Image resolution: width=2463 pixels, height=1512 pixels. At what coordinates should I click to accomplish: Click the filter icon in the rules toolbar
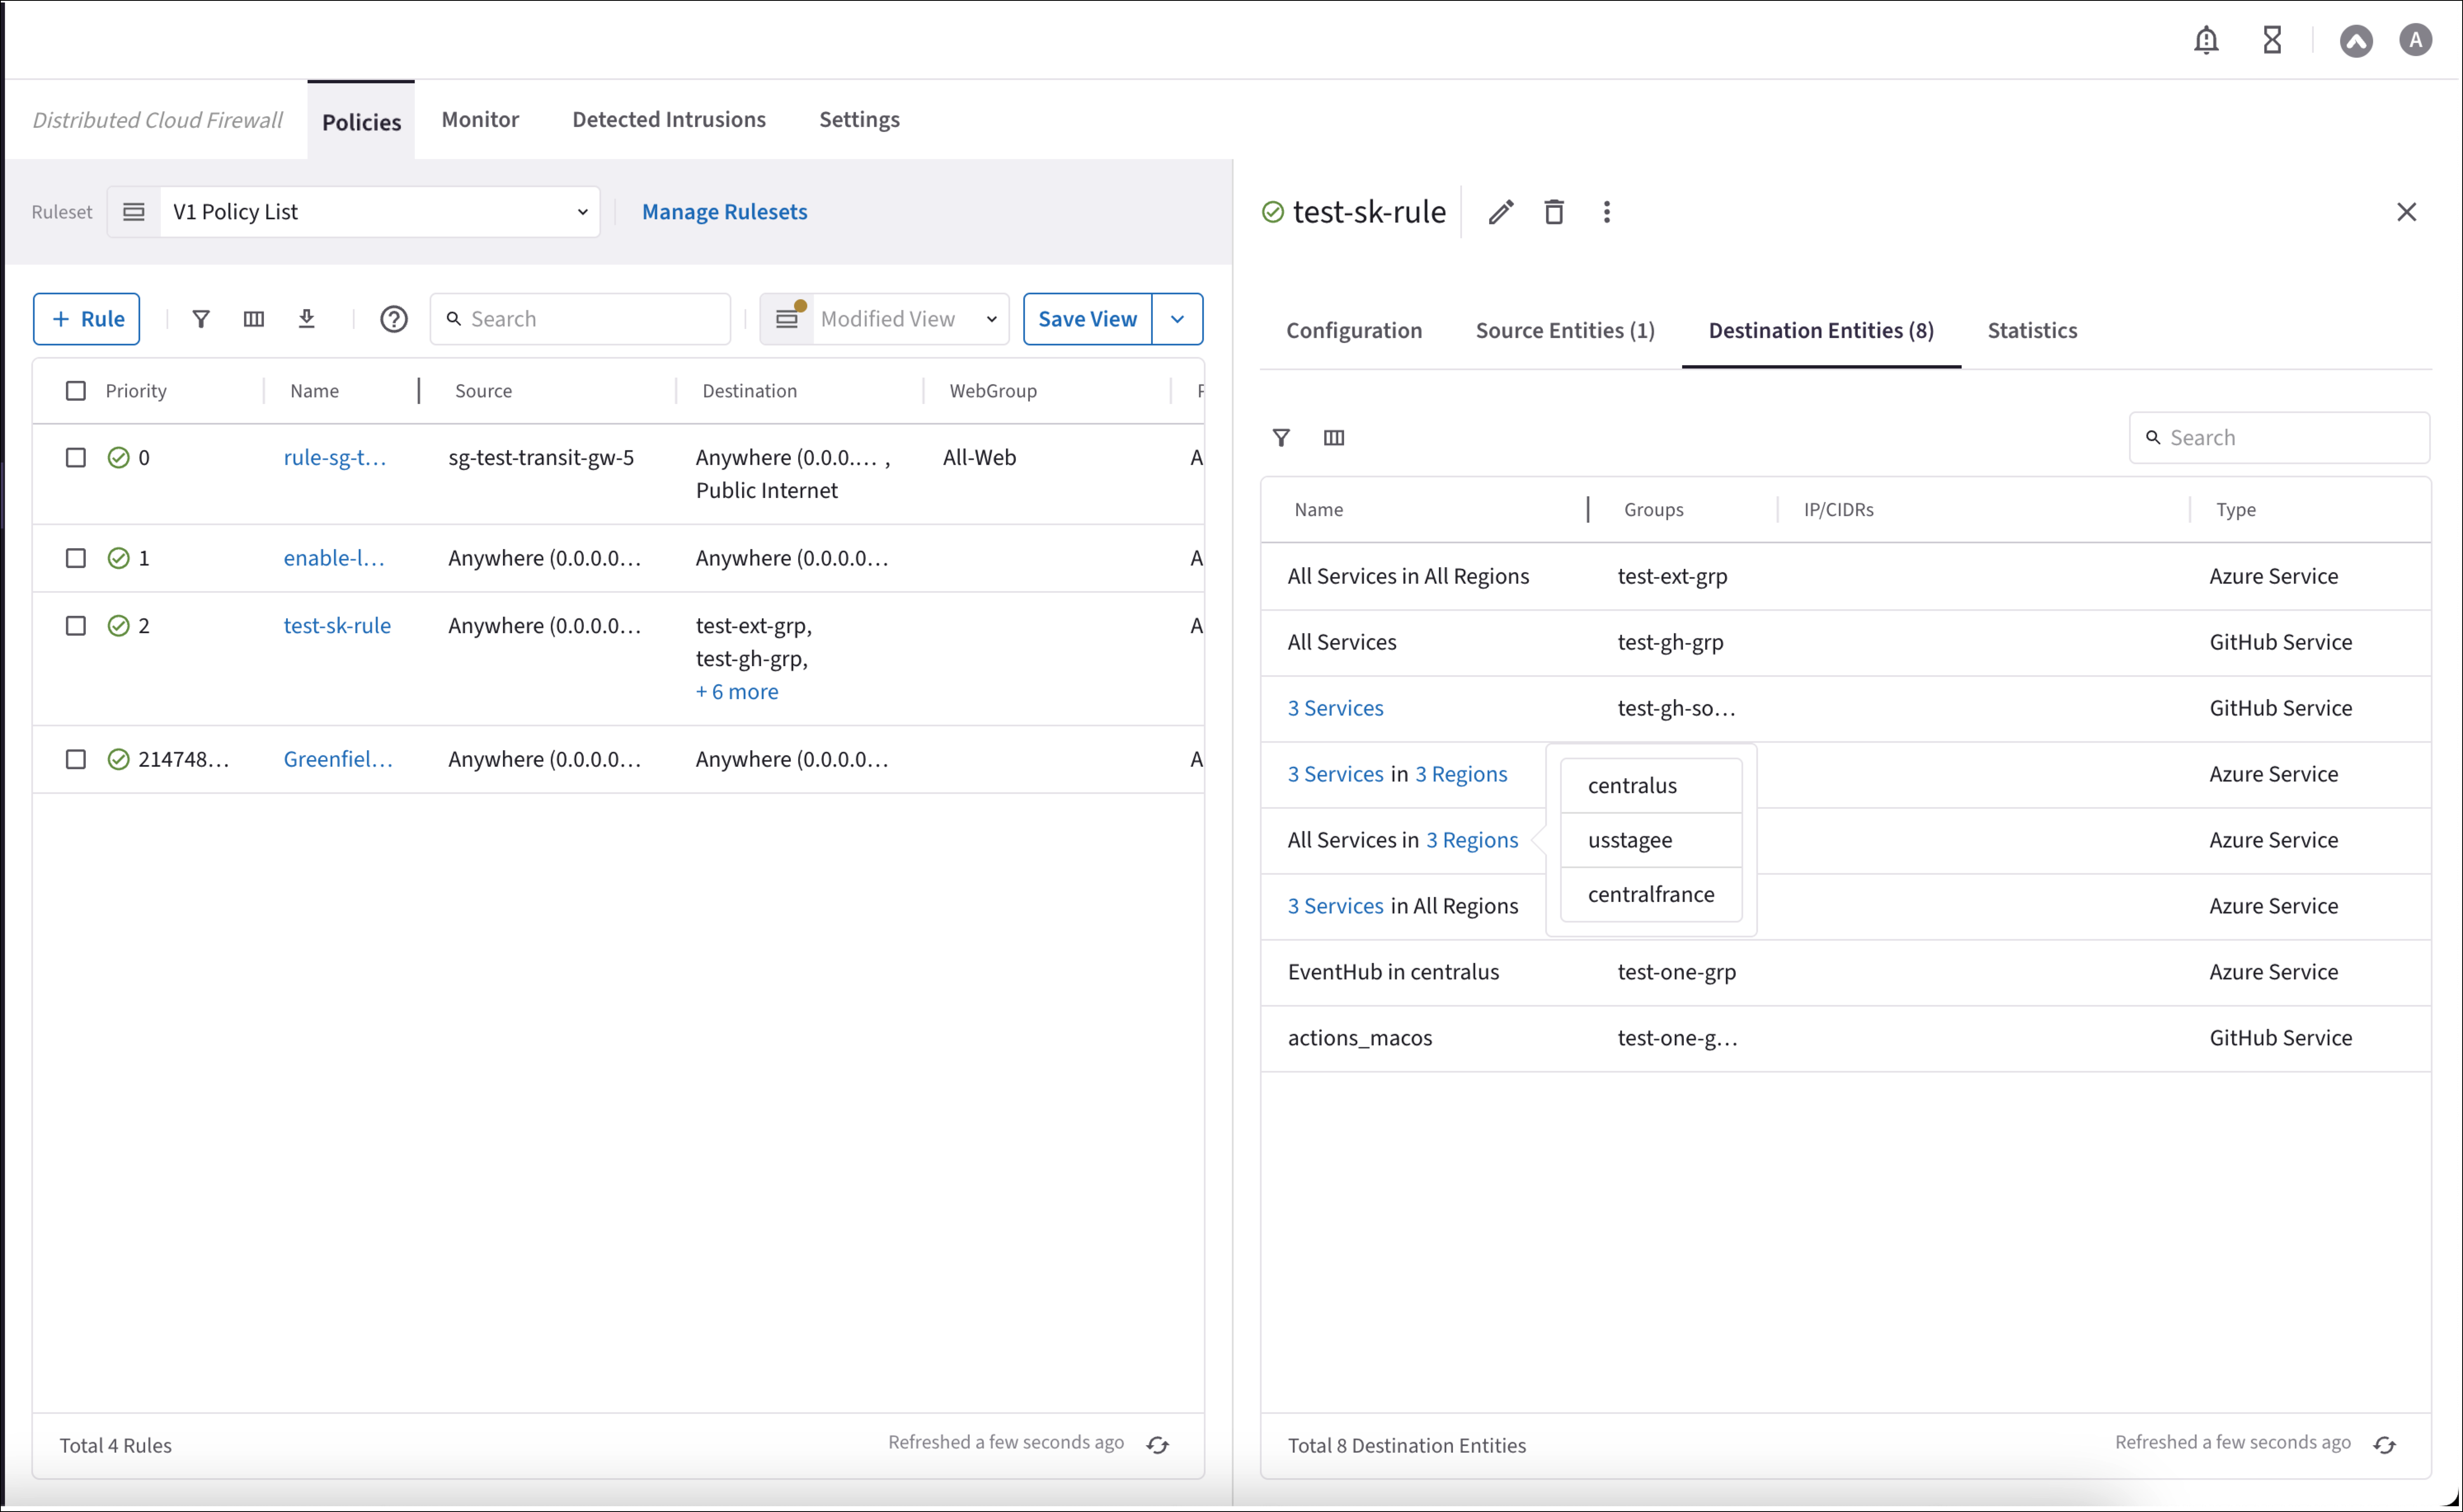click(x=201, y=319)
